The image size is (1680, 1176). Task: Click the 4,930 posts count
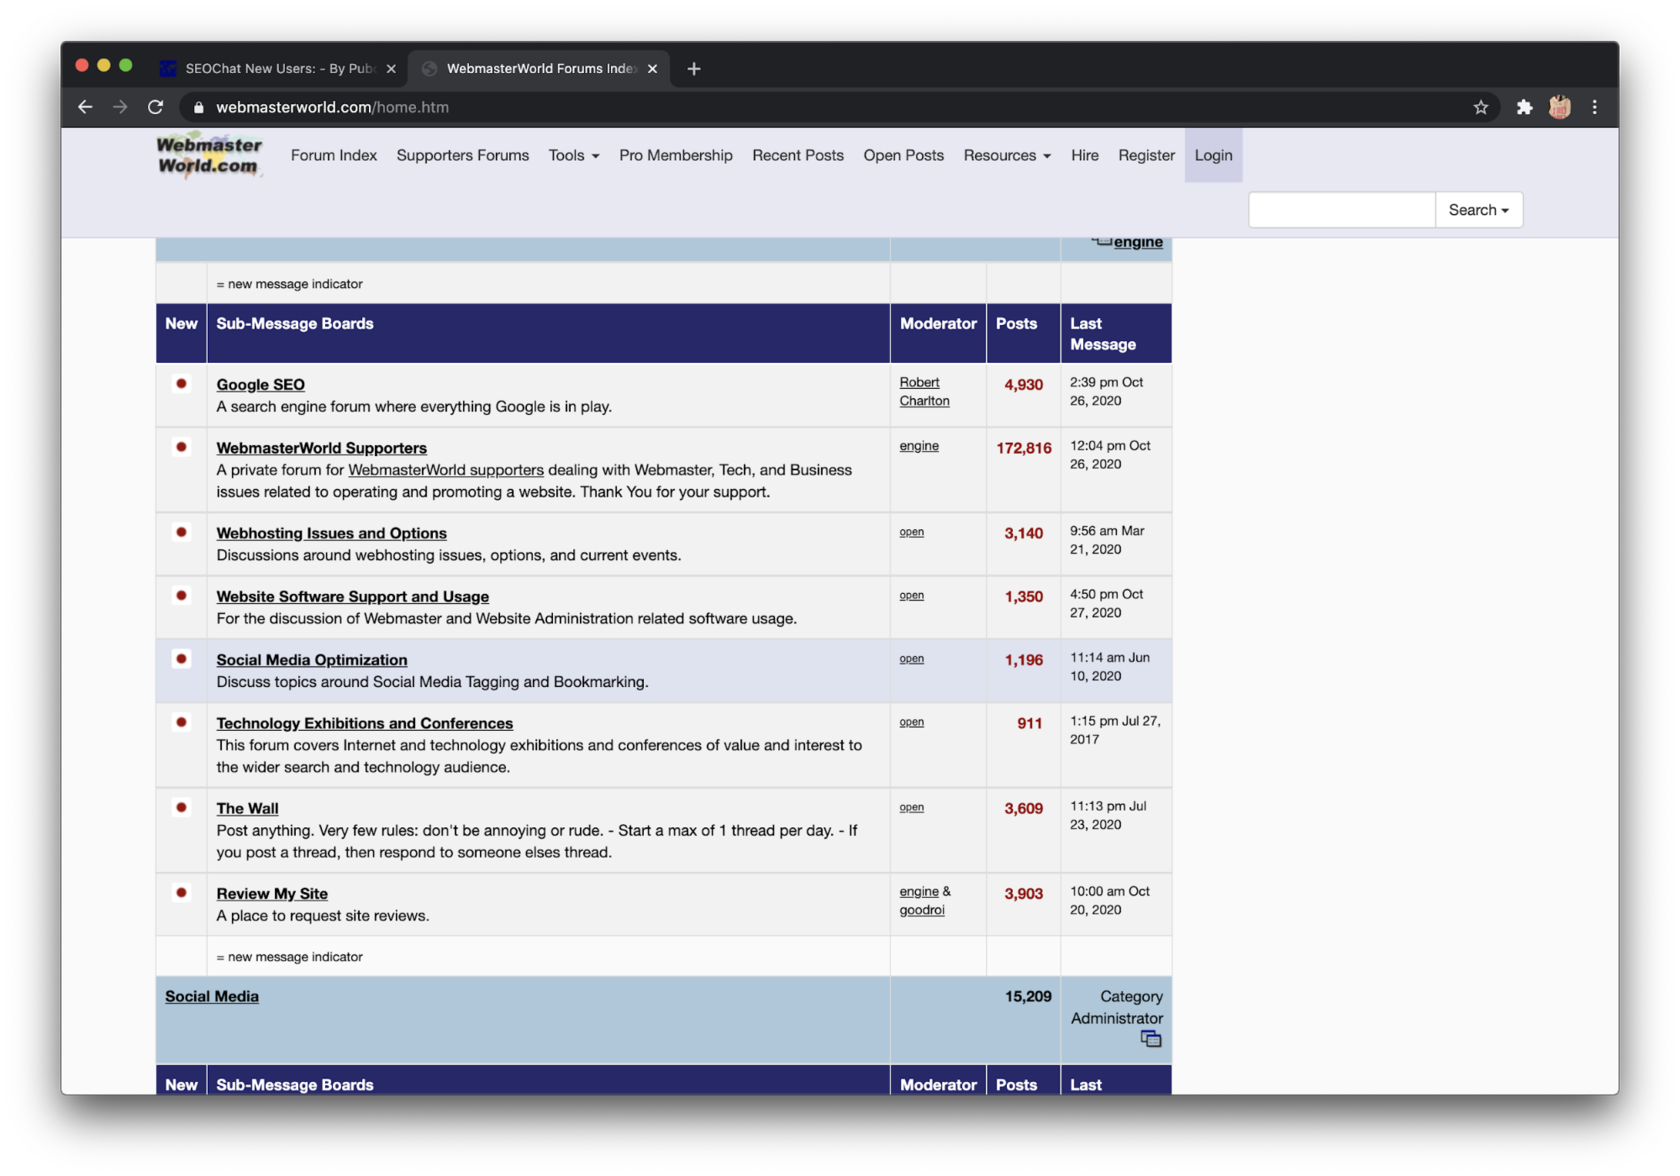click(1024, 385)
